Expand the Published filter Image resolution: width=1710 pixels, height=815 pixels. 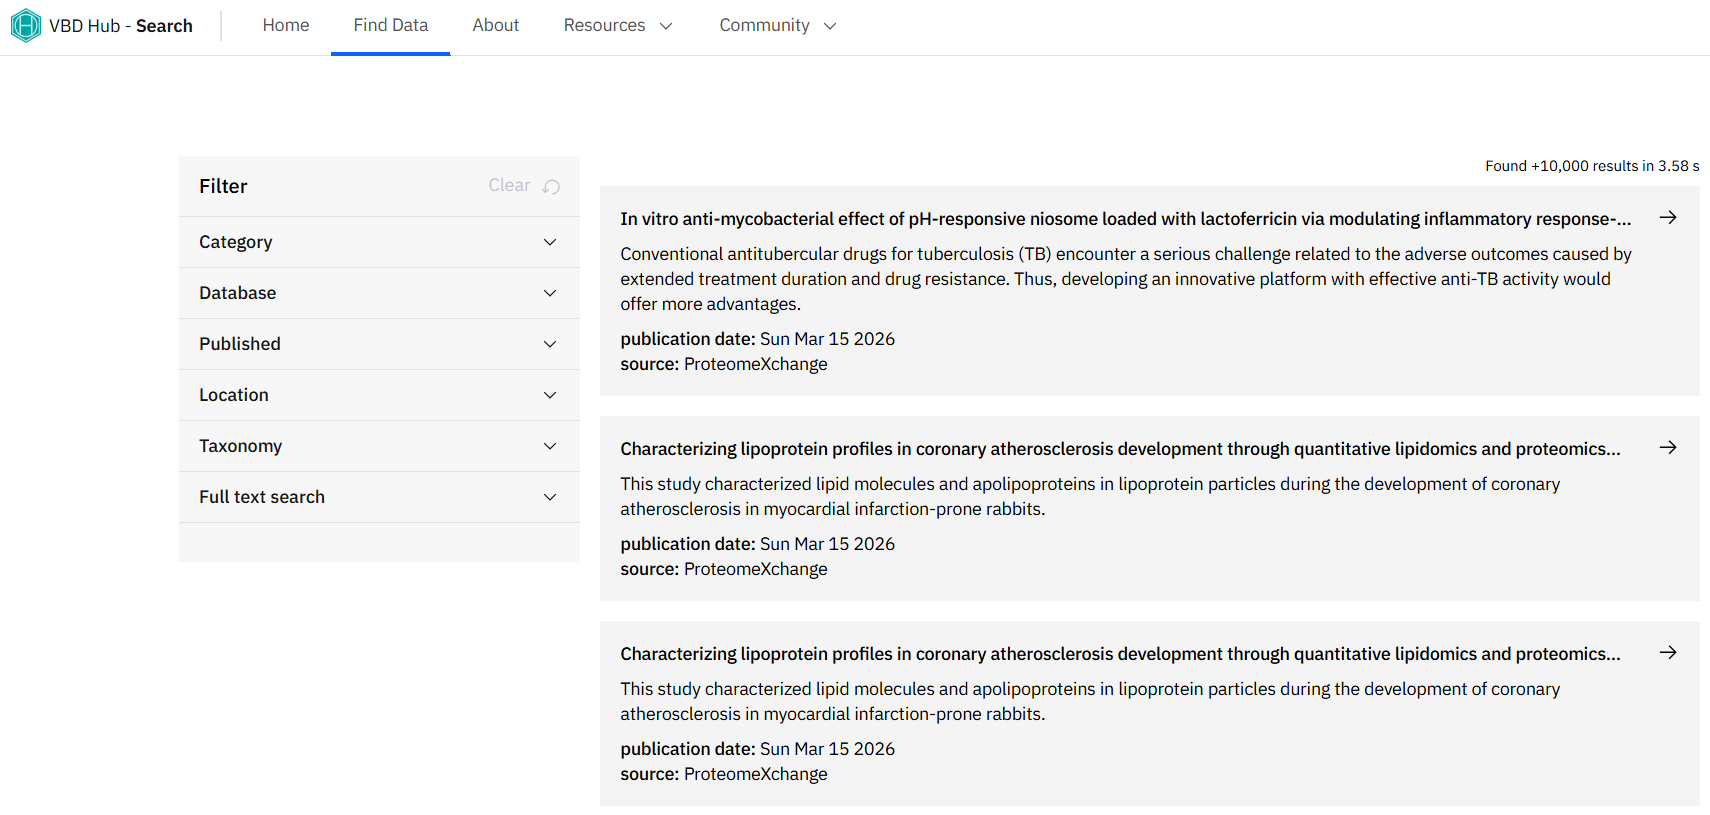pos(379,344)
